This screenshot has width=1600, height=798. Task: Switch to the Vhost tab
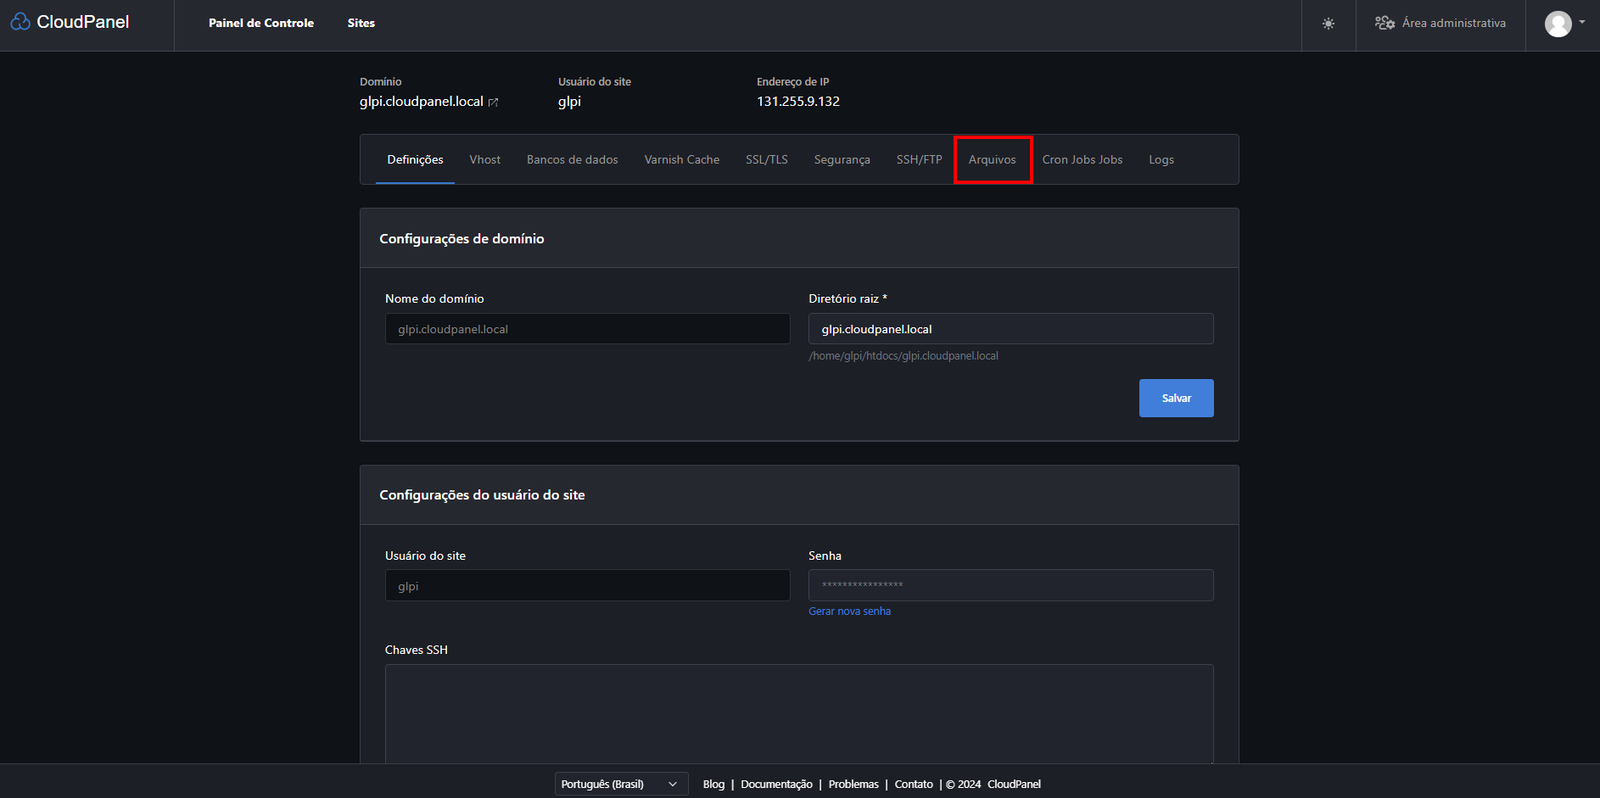tap(485, 160)
